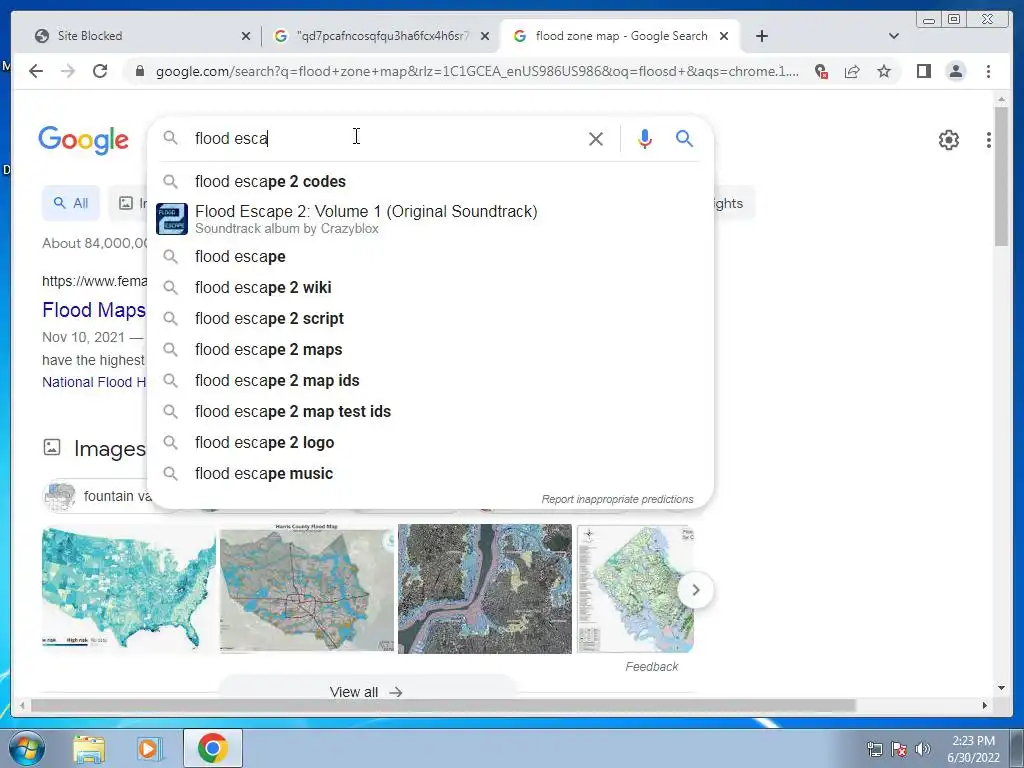Submit search with the blue magnifier

pyautogui.click(x=684, y=138)
